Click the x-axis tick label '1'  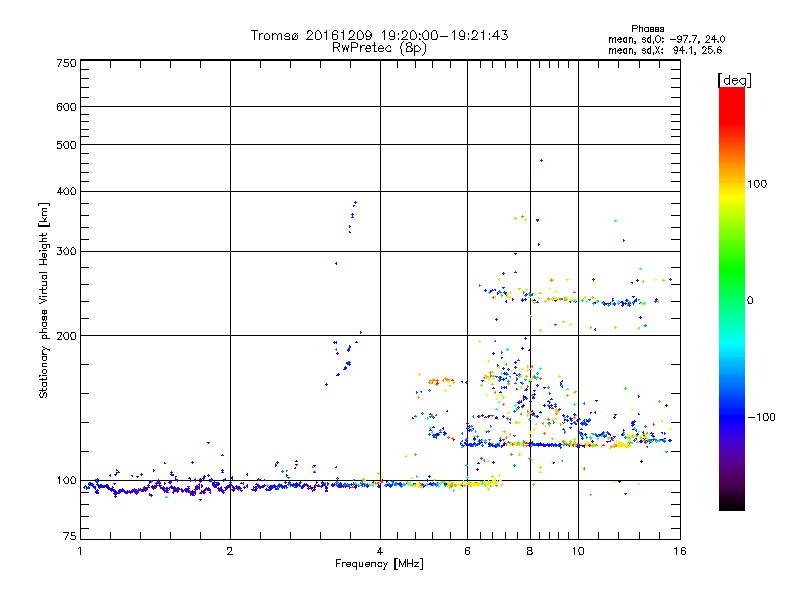click(80, 551)
